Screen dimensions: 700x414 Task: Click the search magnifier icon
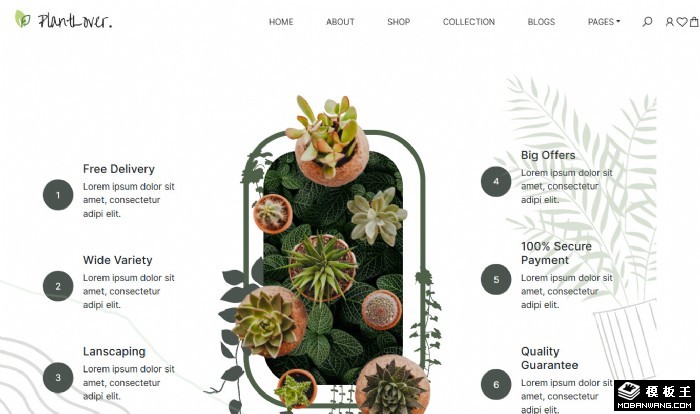pyautogui.click(x=647, y=21)
